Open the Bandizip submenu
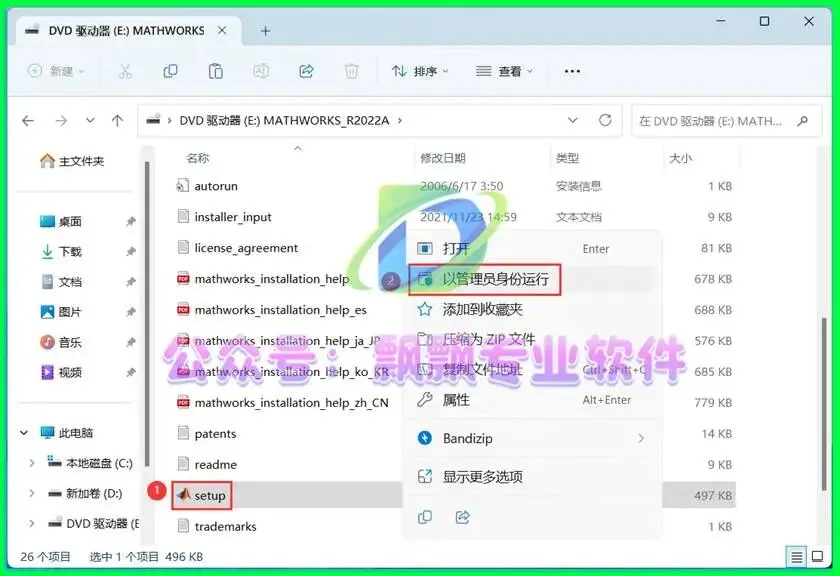The width and height of the screenshot is (840, 576). pyautogui.click(x=534, y=438)
